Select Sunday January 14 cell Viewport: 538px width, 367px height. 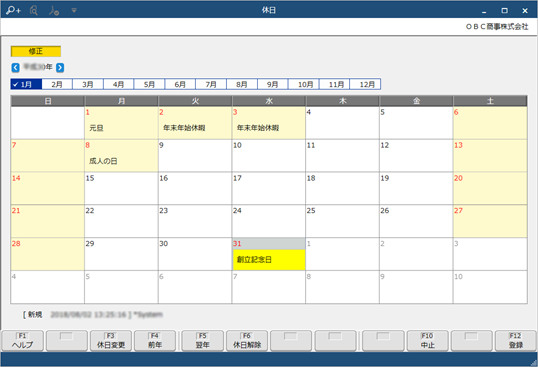[48, 188]
